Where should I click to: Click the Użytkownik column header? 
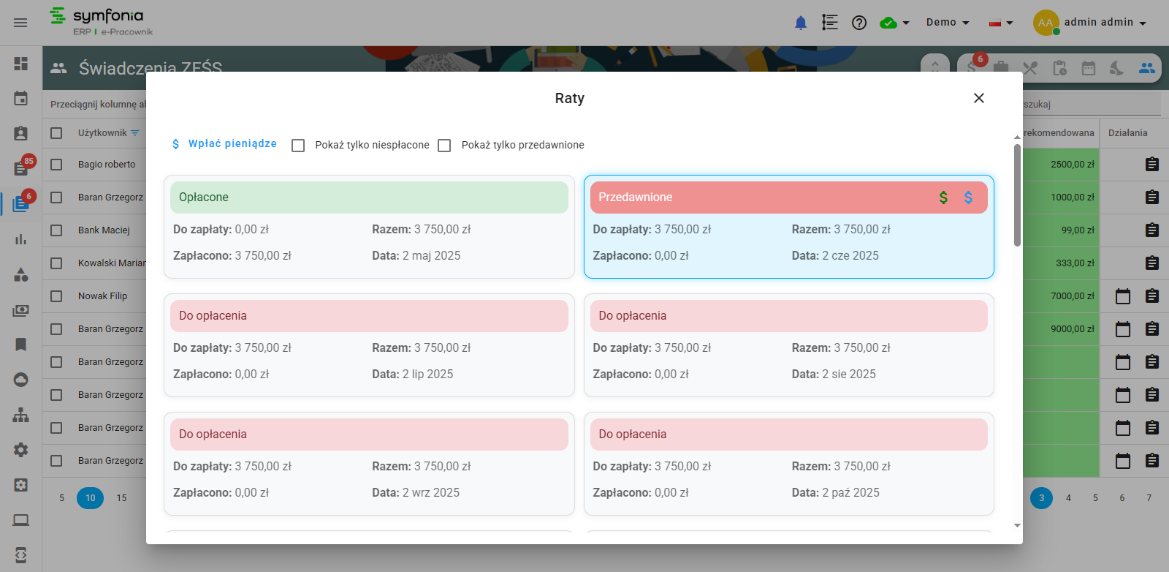coord(102,133)
